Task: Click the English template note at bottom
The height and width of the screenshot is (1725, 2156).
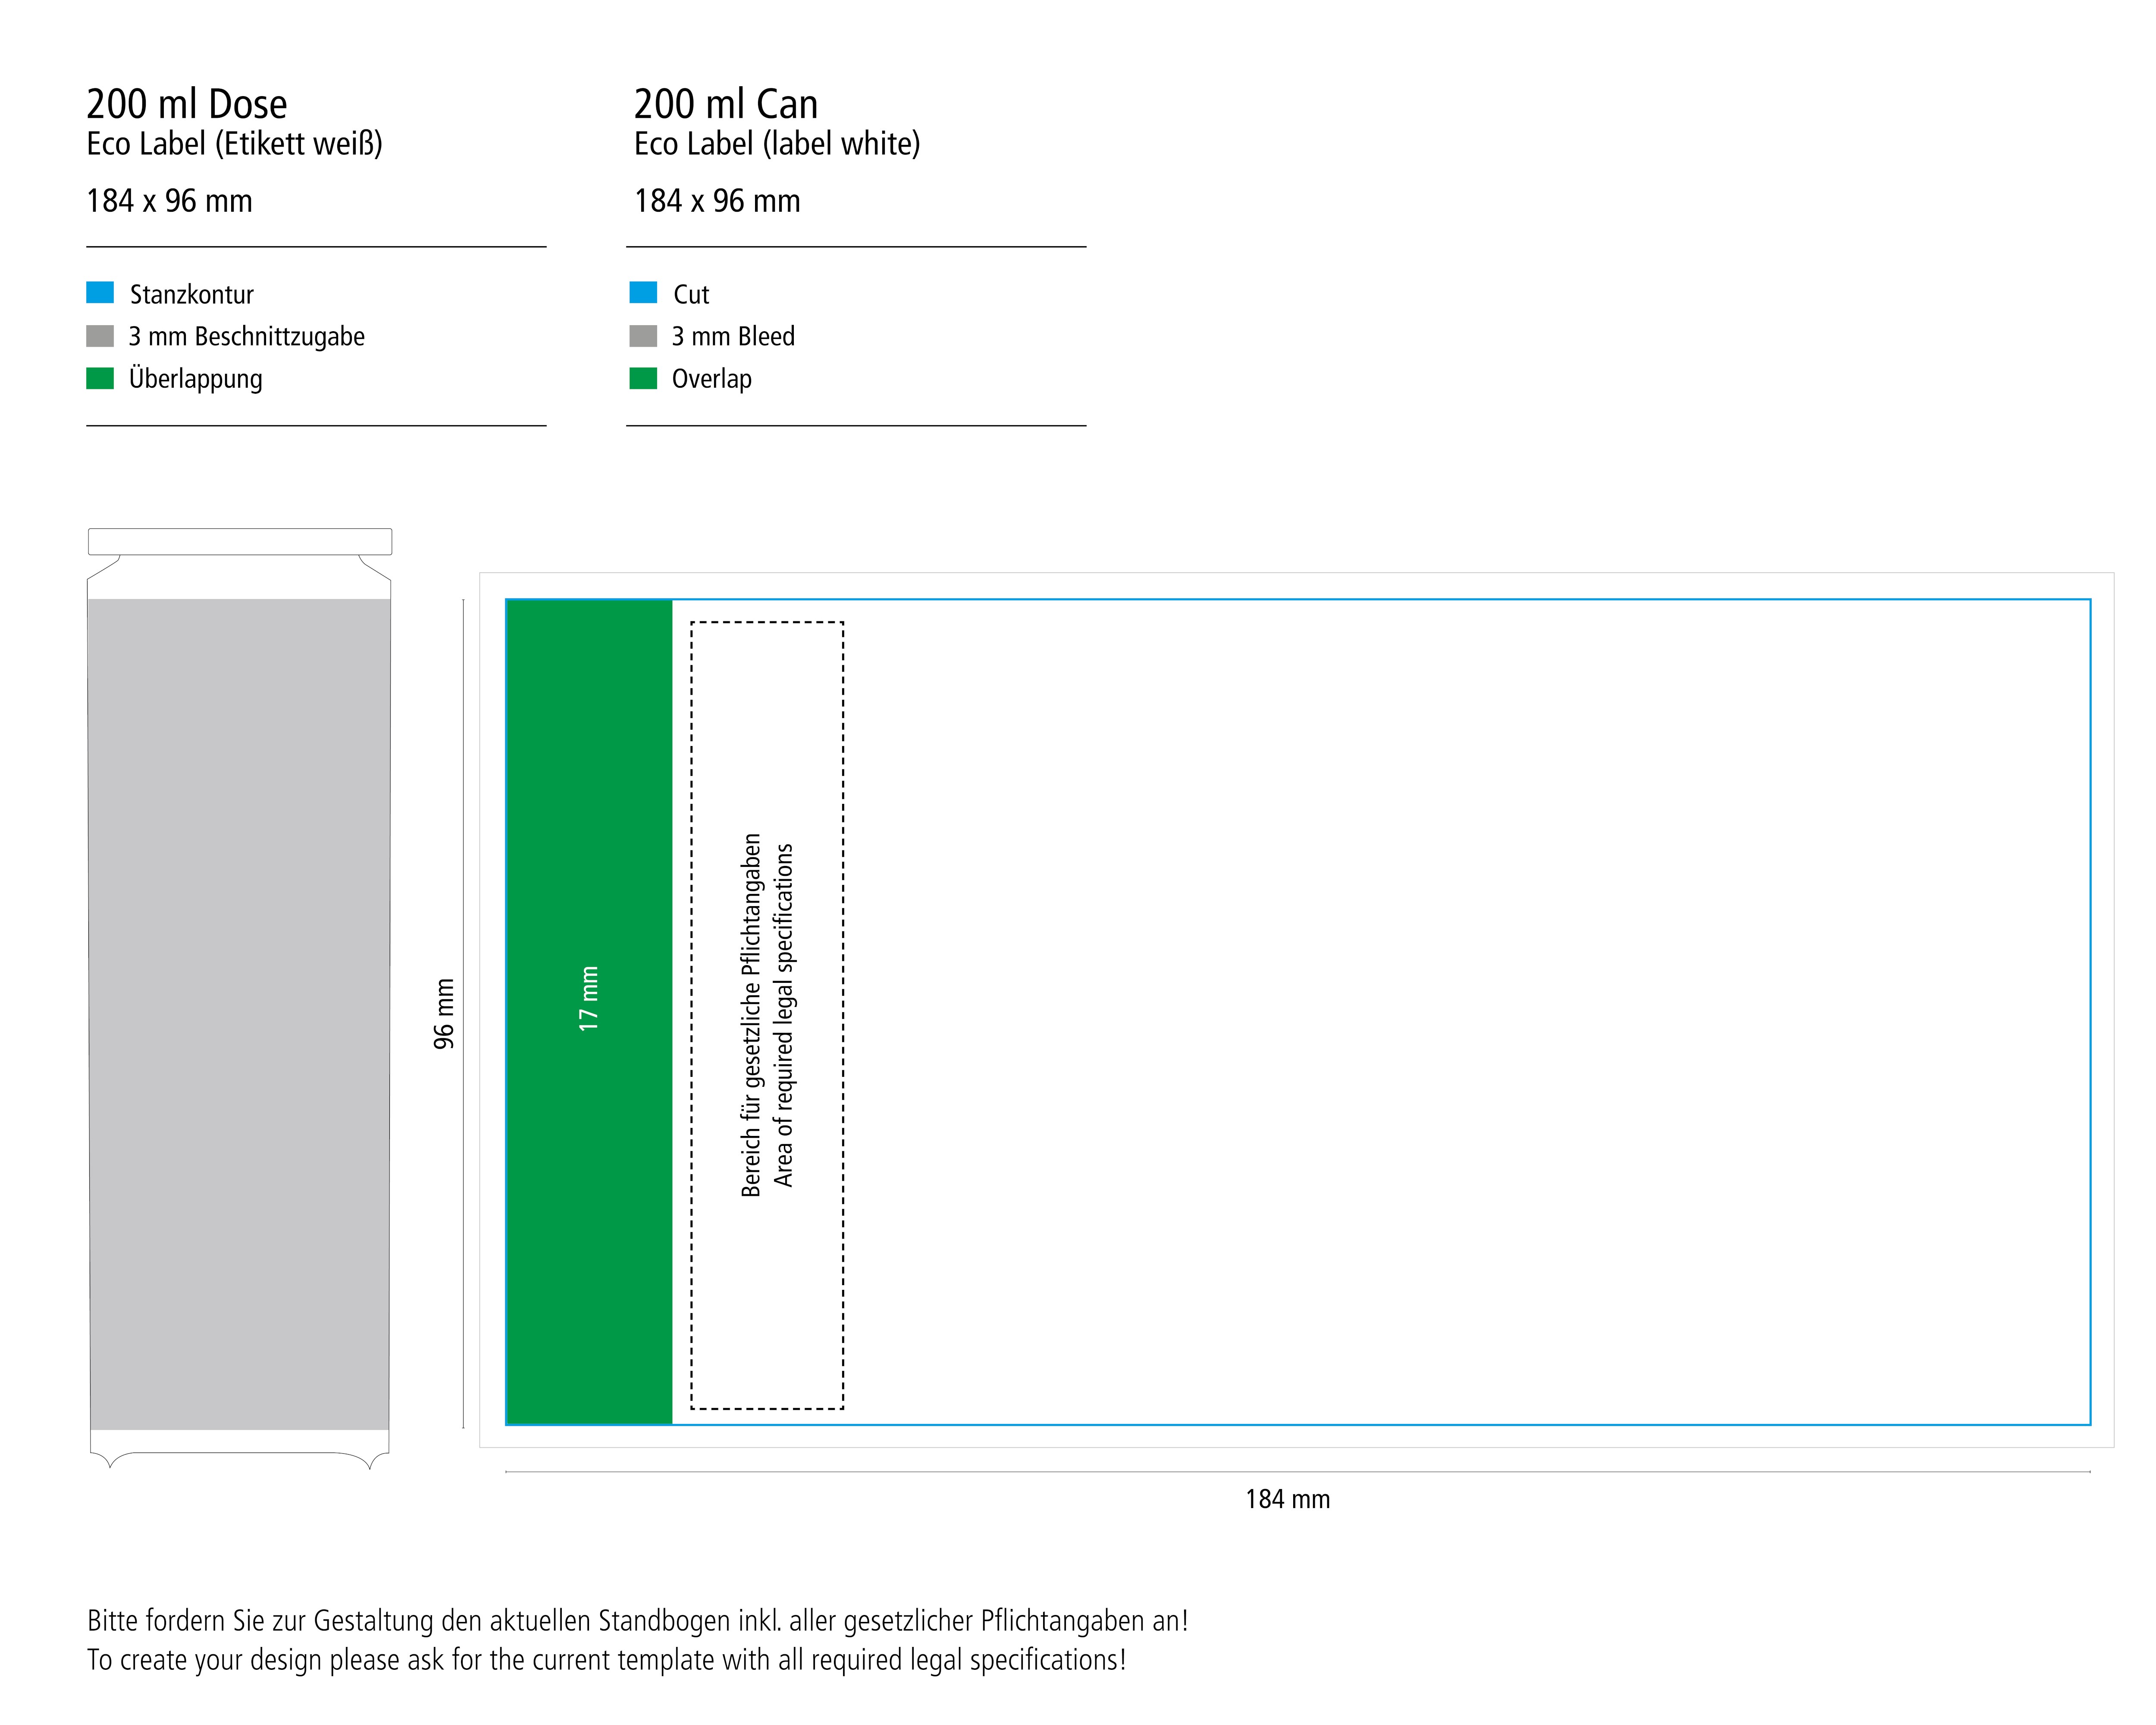Action: pyautogui.click(x=606, y=1660)
